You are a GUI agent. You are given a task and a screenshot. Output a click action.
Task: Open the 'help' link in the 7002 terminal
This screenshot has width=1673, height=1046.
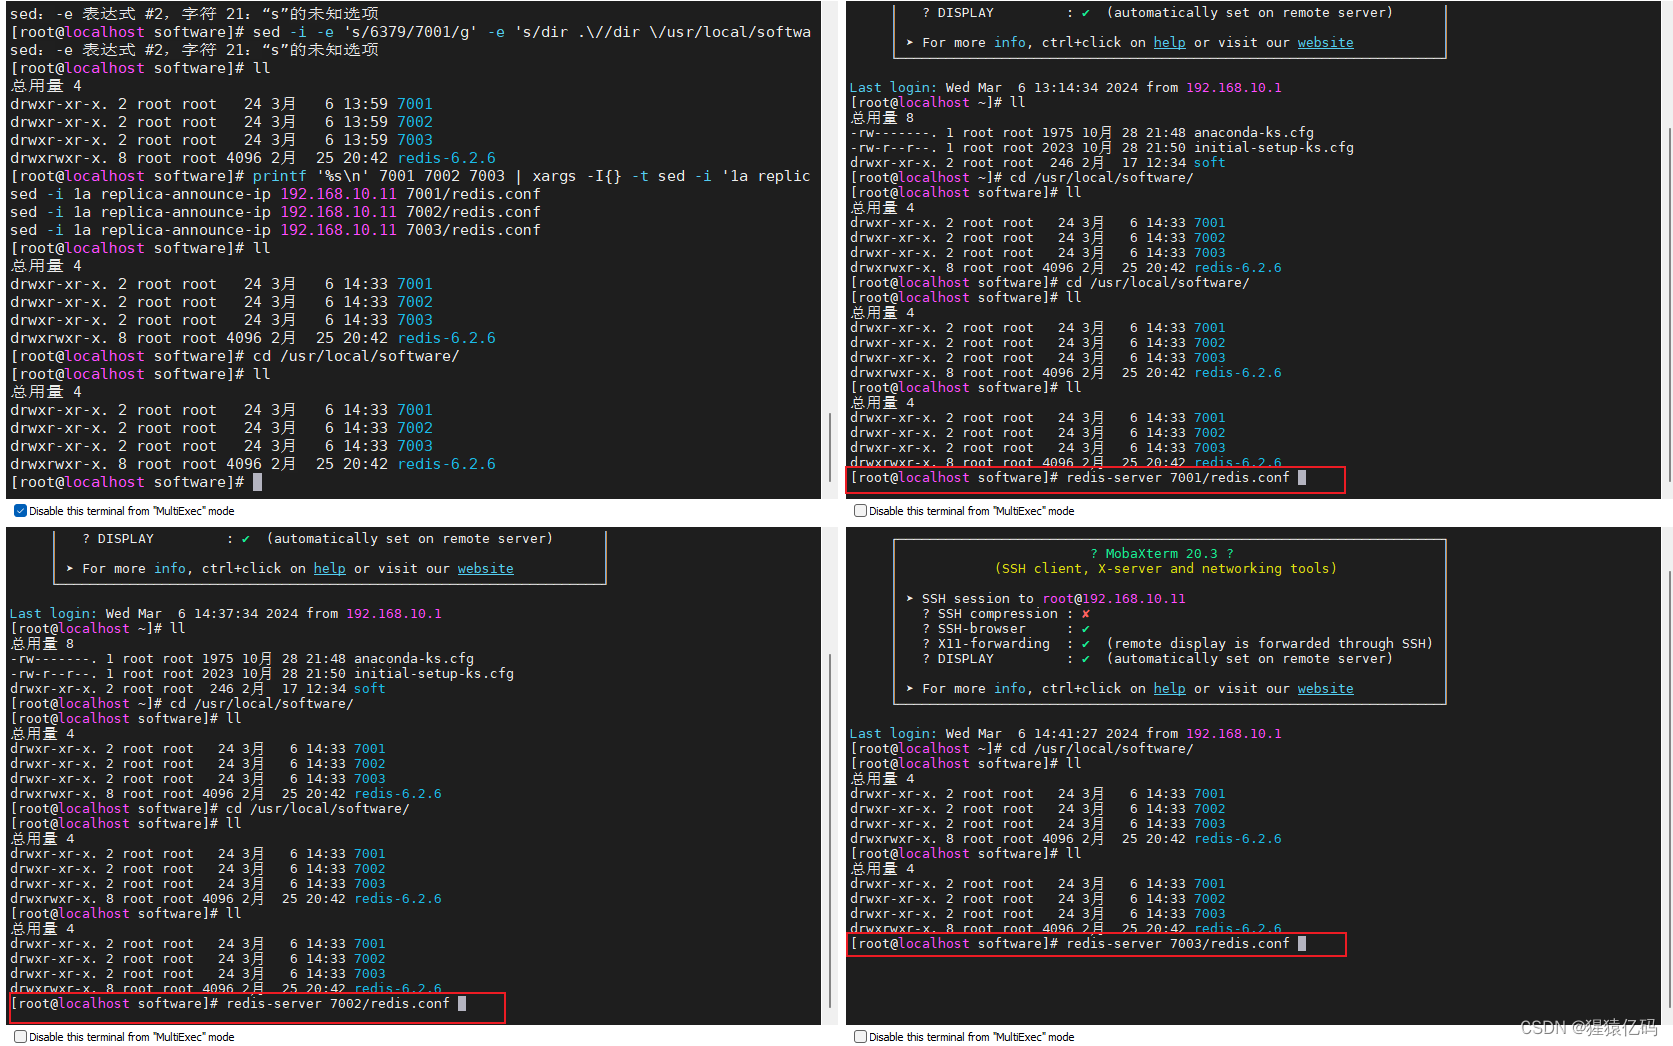click(329, 569)
